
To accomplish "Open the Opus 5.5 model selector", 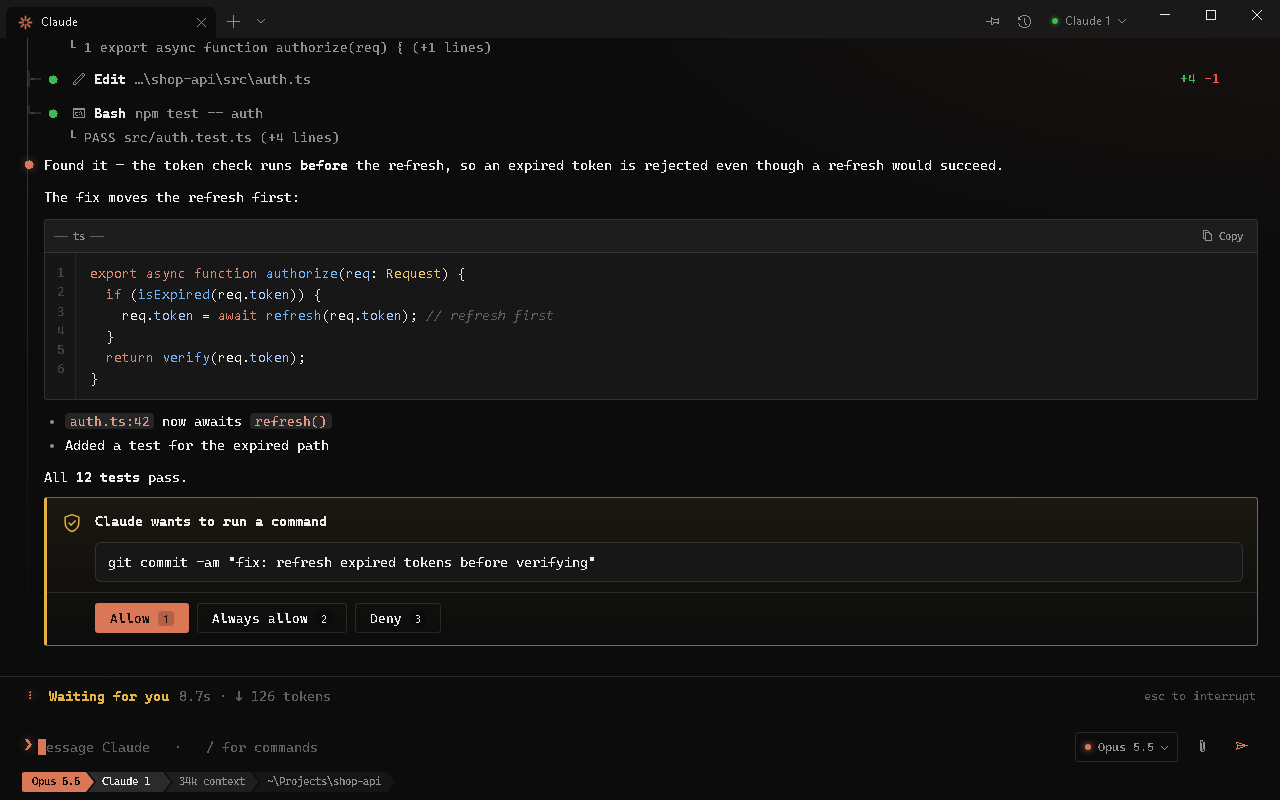I will 1126,747.
